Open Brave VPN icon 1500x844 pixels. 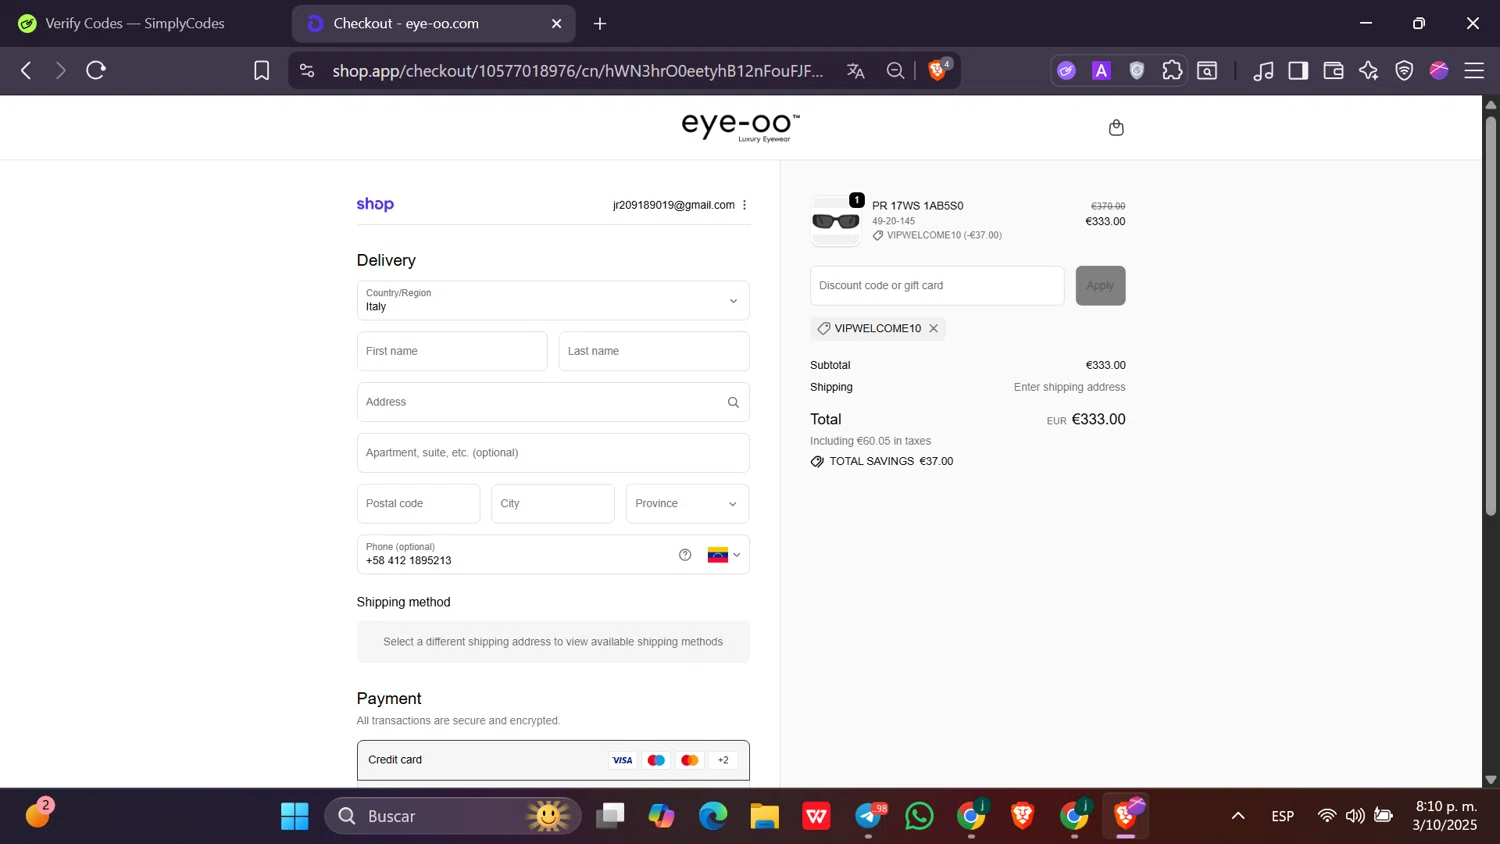(x=1404, y=70)
